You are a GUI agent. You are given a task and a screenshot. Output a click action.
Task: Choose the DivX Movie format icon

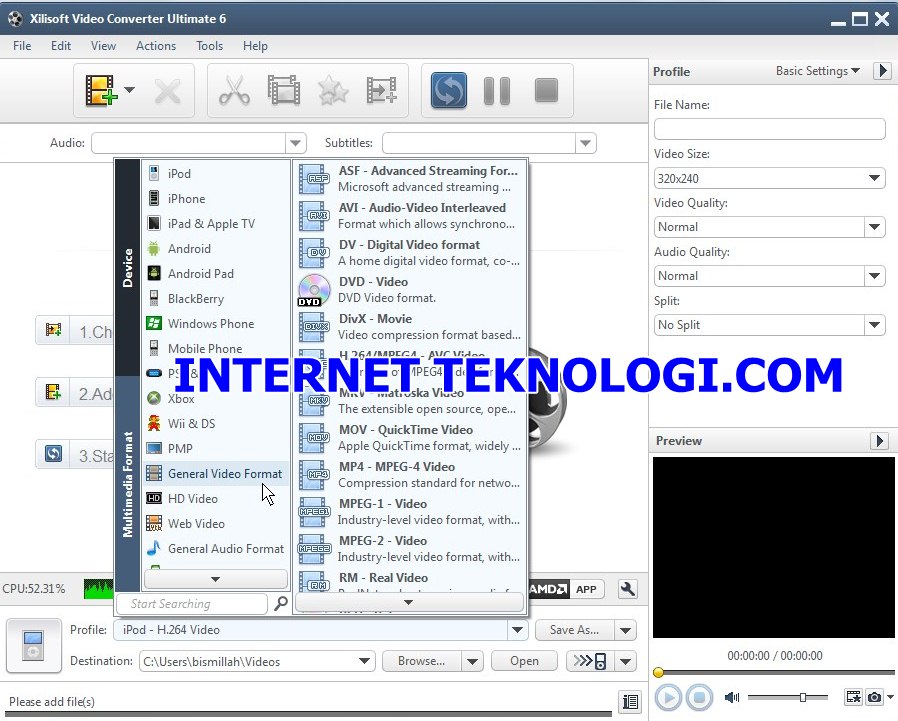coord(314,327)
